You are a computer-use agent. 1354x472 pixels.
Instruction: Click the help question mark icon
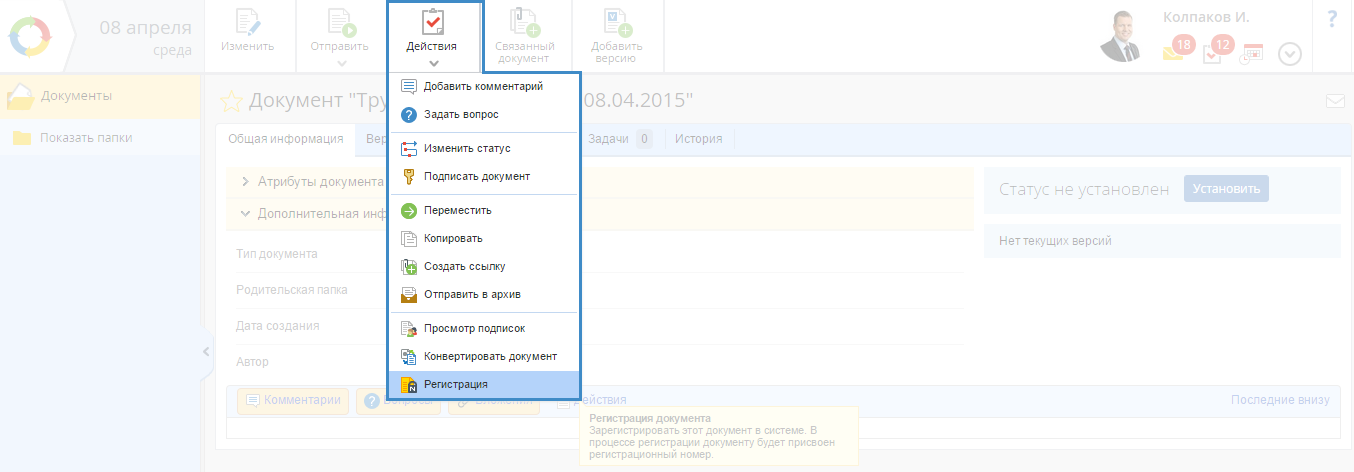pos(1332,19)
